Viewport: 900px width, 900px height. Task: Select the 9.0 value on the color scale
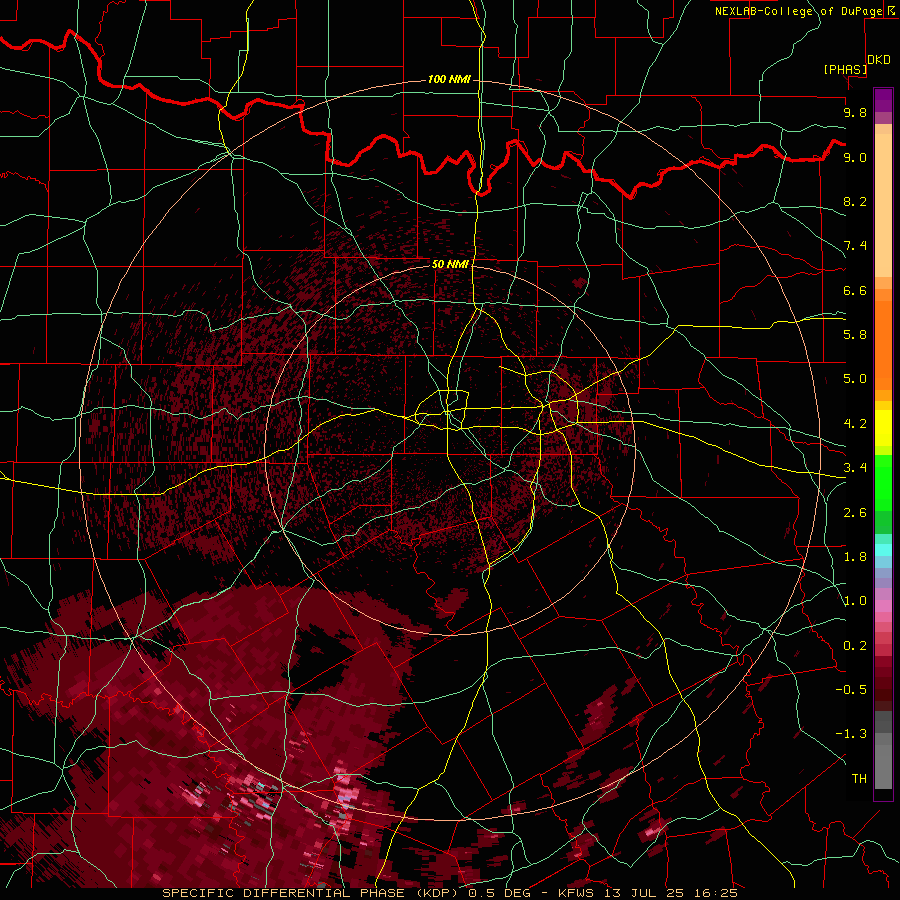pos(855,157)
